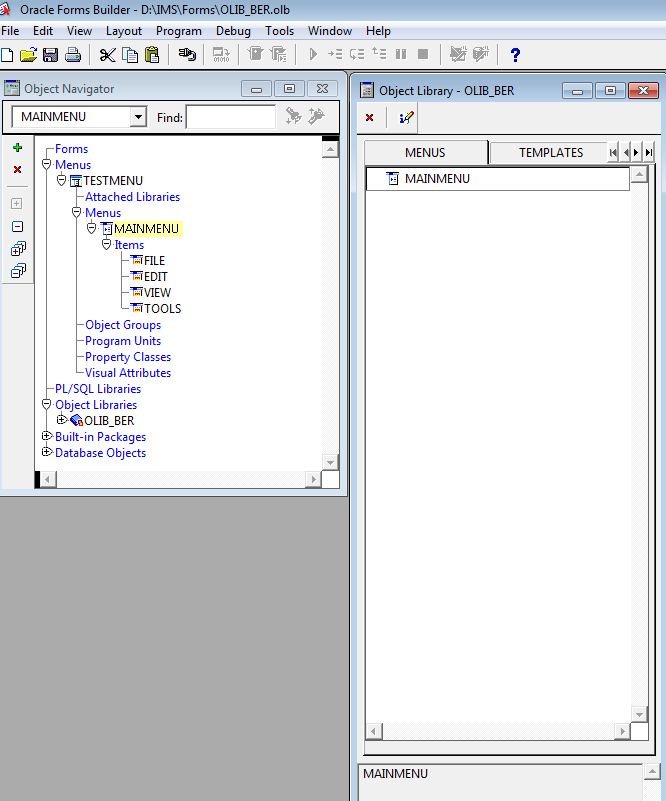Click the Connect to database icon

(x=187, y=54)
